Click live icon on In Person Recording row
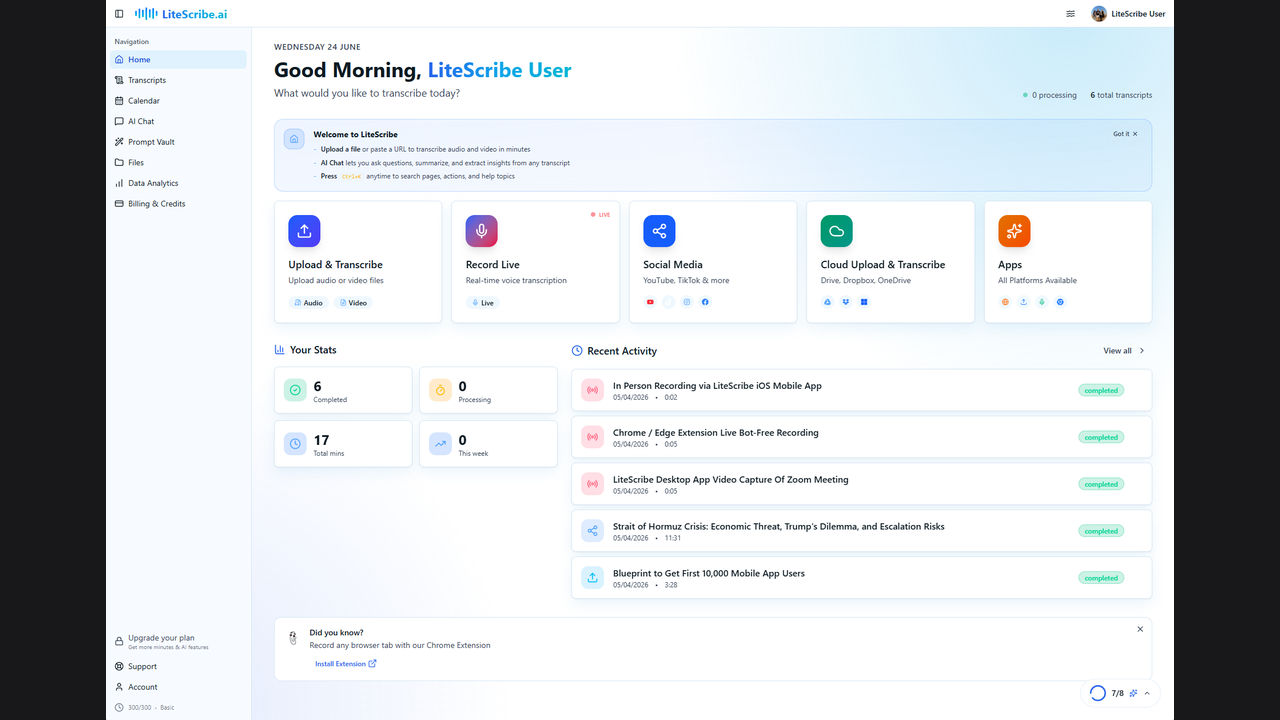Image resolution: width=1280 pixels, height=720 pixels. click(x=592, y=390)
